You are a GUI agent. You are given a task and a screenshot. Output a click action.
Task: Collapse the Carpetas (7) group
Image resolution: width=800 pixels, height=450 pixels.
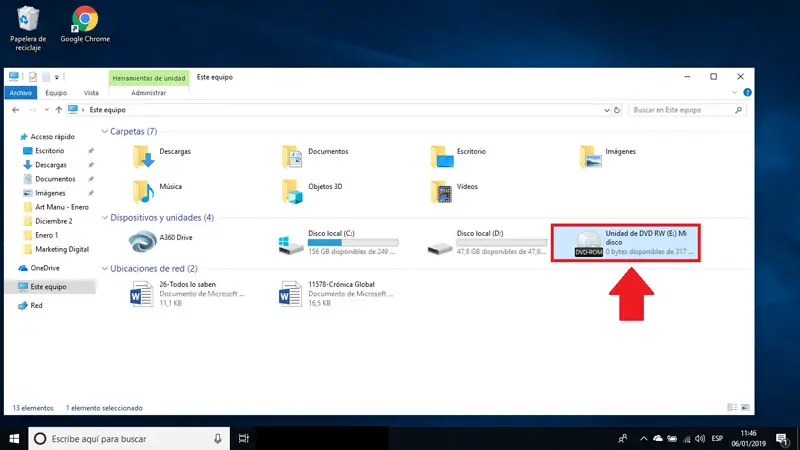point(105,131)
